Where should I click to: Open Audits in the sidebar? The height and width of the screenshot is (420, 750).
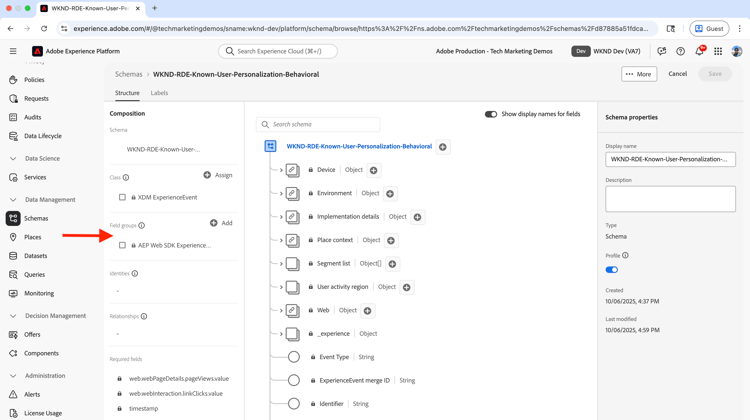click(33, 117)
